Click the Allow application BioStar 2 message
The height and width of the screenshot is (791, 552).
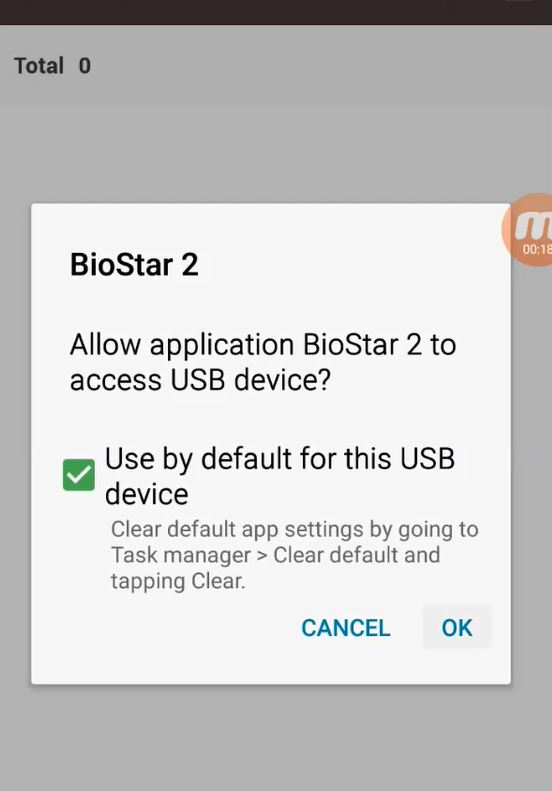click(x=263, y=362)
